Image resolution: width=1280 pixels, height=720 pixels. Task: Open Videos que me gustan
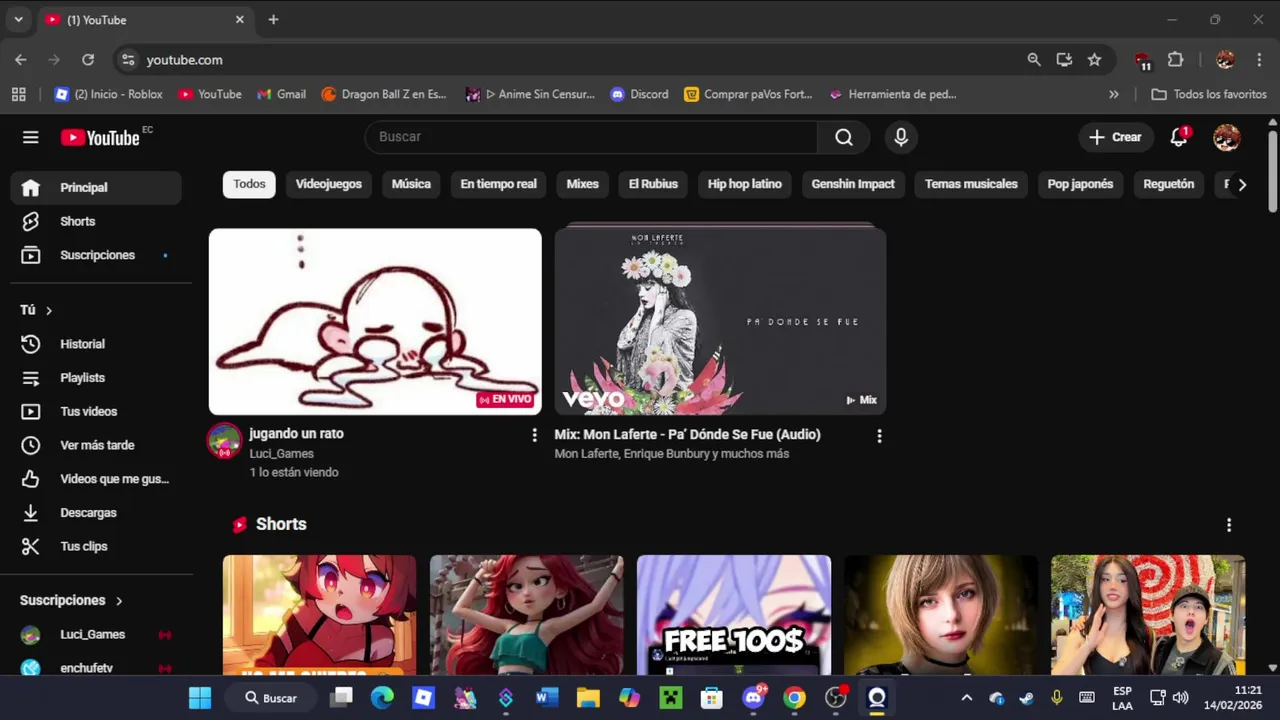tap(96, 479)
